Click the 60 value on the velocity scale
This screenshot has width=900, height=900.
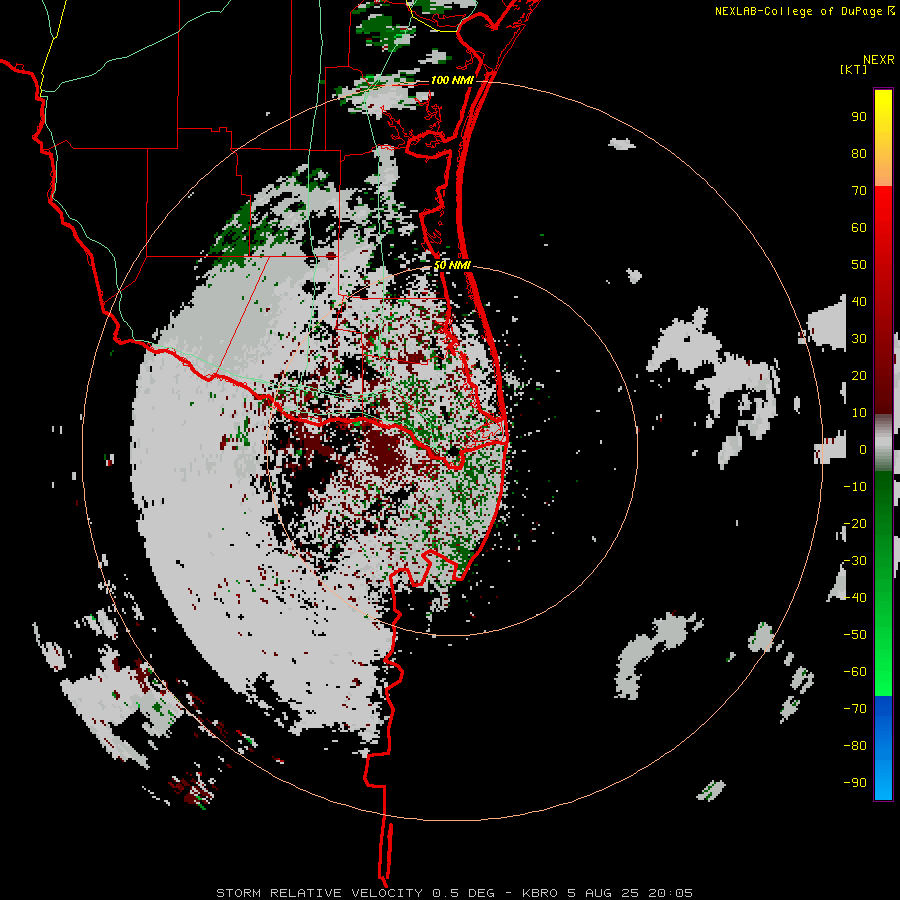[859, 228]
